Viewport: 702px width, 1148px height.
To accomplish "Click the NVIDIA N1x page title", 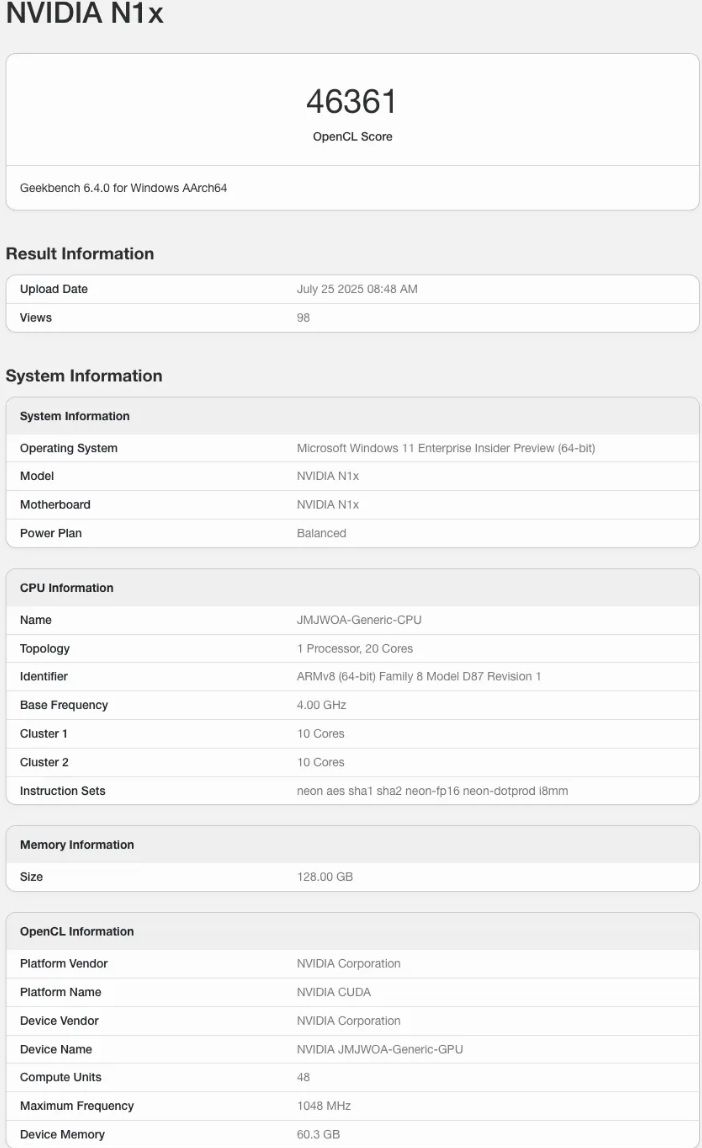I will tap(84, 13).
